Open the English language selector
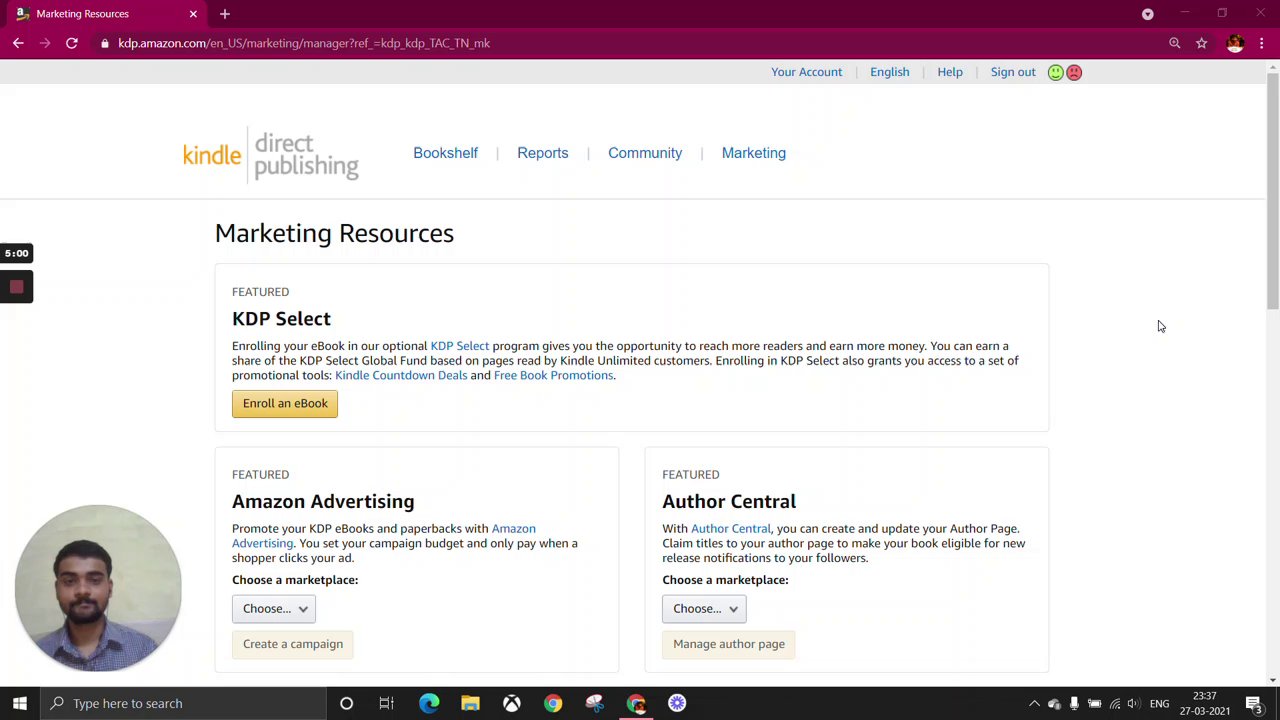 pos(889,72)
